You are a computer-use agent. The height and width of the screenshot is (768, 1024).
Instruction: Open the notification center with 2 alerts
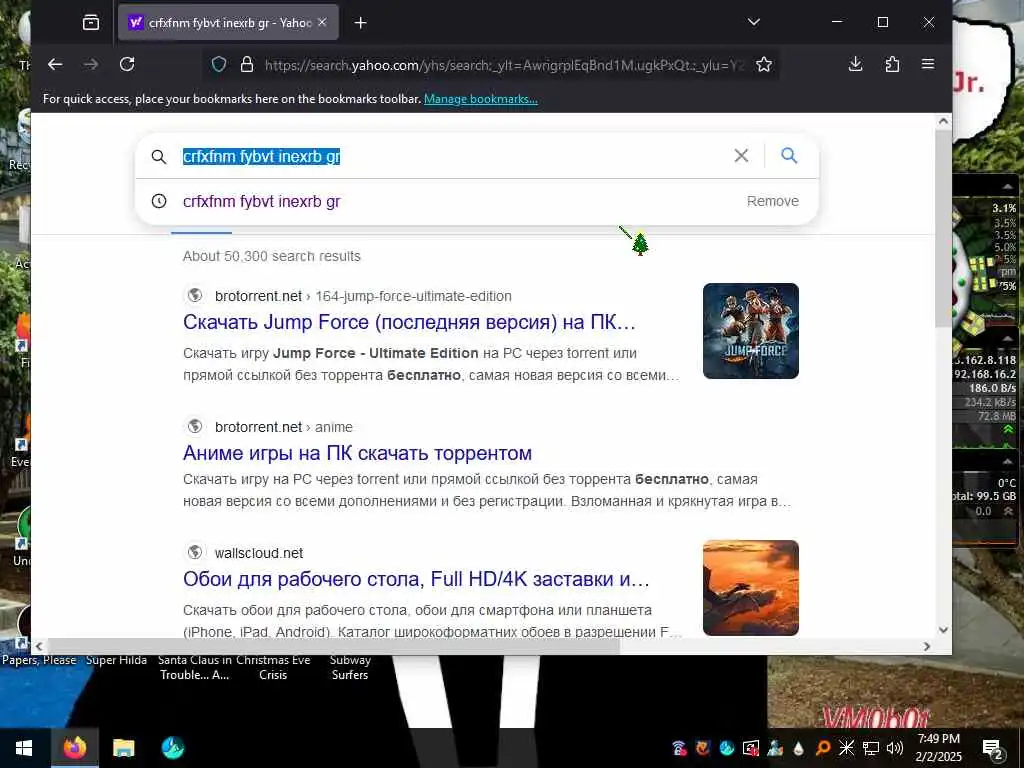(993, 749)
